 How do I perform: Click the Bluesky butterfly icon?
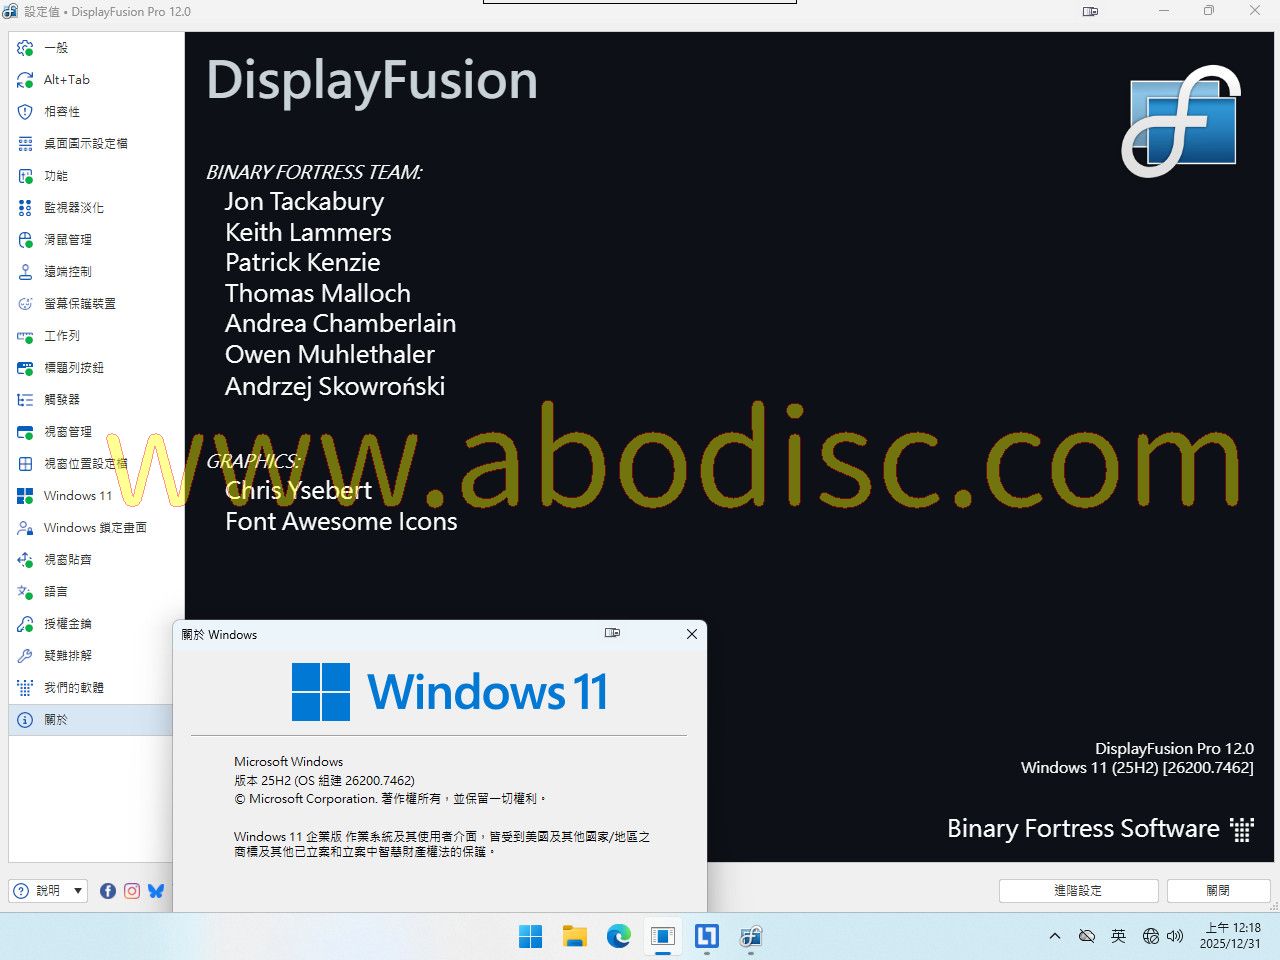tap(156, 890)
